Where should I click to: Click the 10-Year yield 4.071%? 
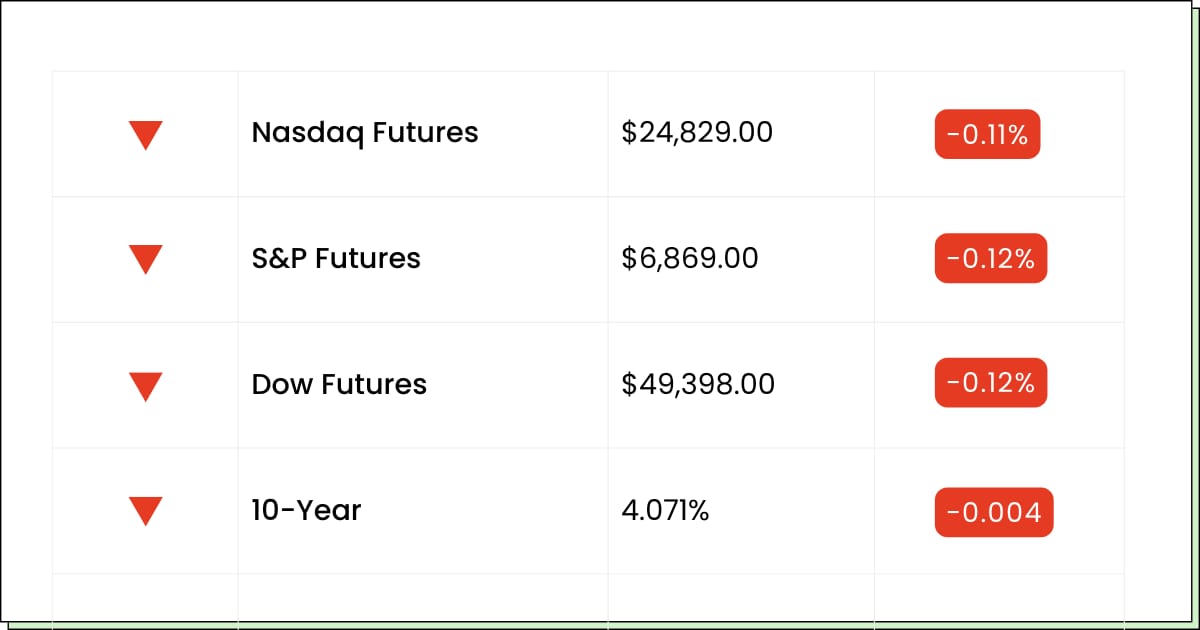pyautogui.click(x=665, y=510)
